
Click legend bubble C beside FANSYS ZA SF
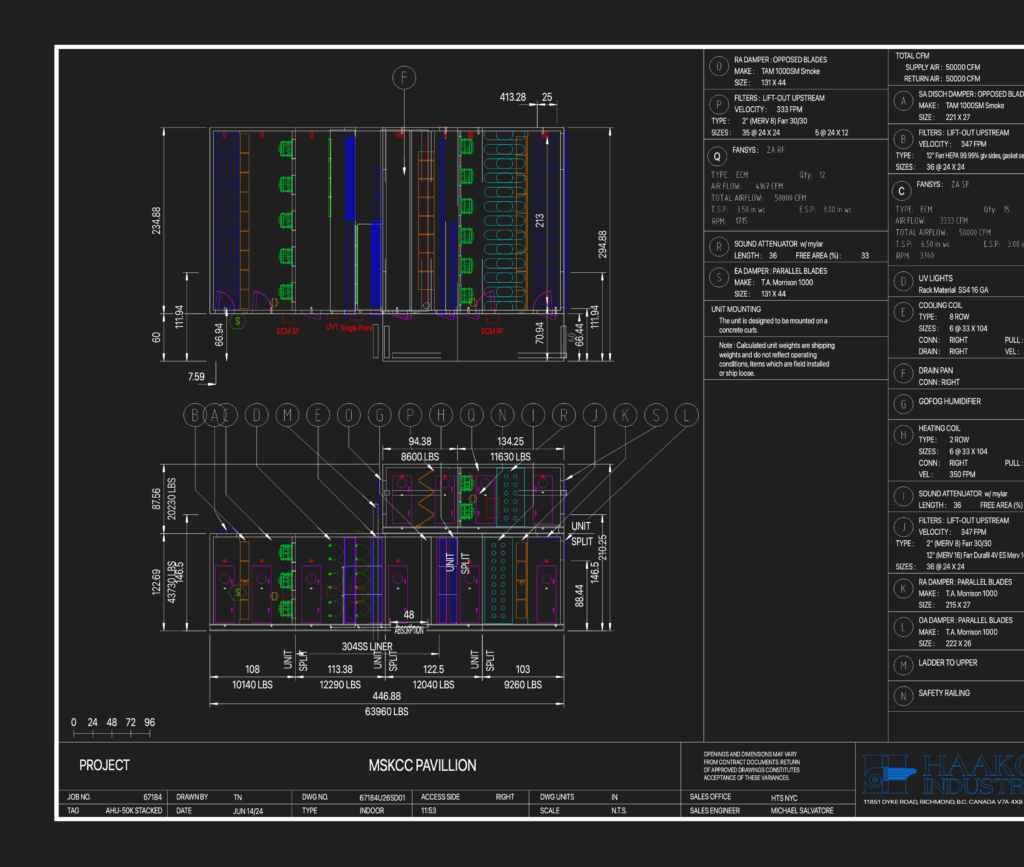tap(902, 191)
